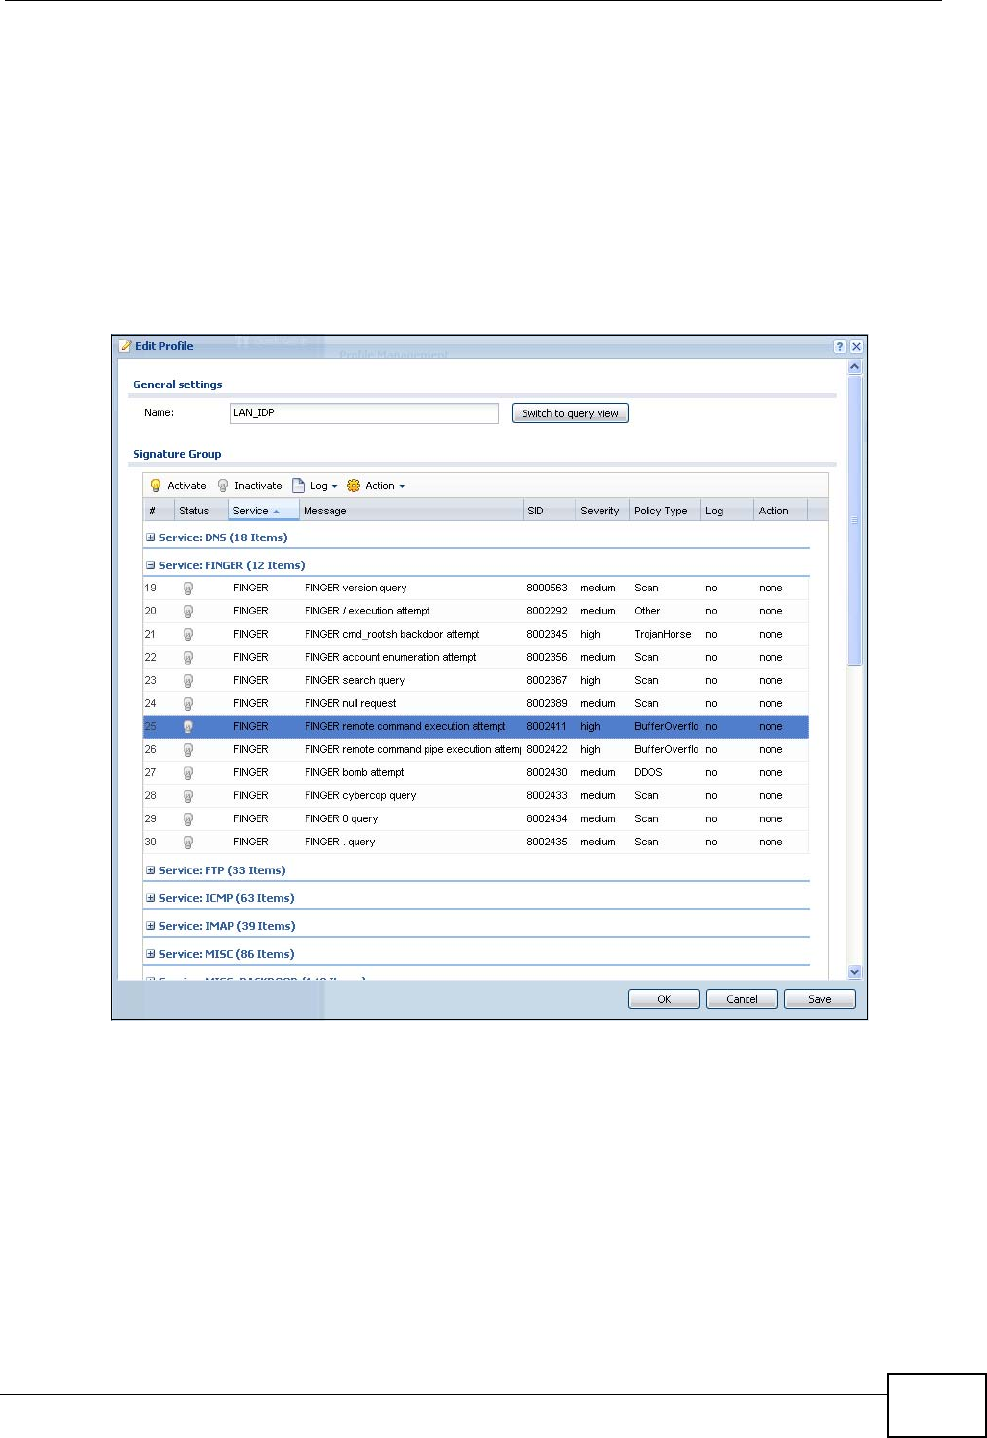Click the status bulb for cmd_rootsh backdoor attempt
Image resolution: width=987 pixels, height=1438 pixels.
188,634
